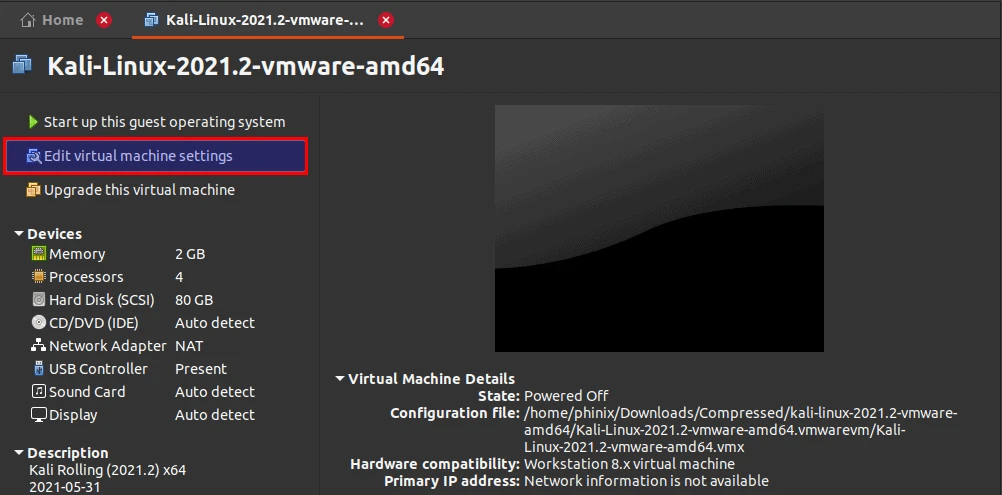Screen dimensions: 1002x495
Task: Click Display Auto detect value
Action: click(215, 415)
